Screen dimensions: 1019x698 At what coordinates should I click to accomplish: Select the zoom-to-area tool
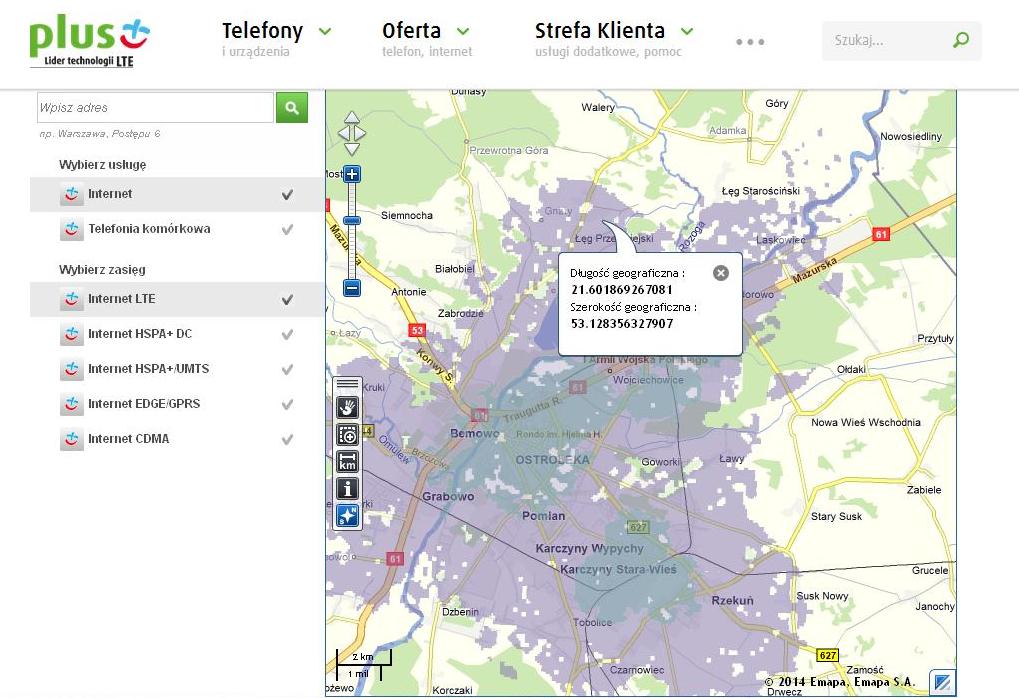(x=348, y=434)
